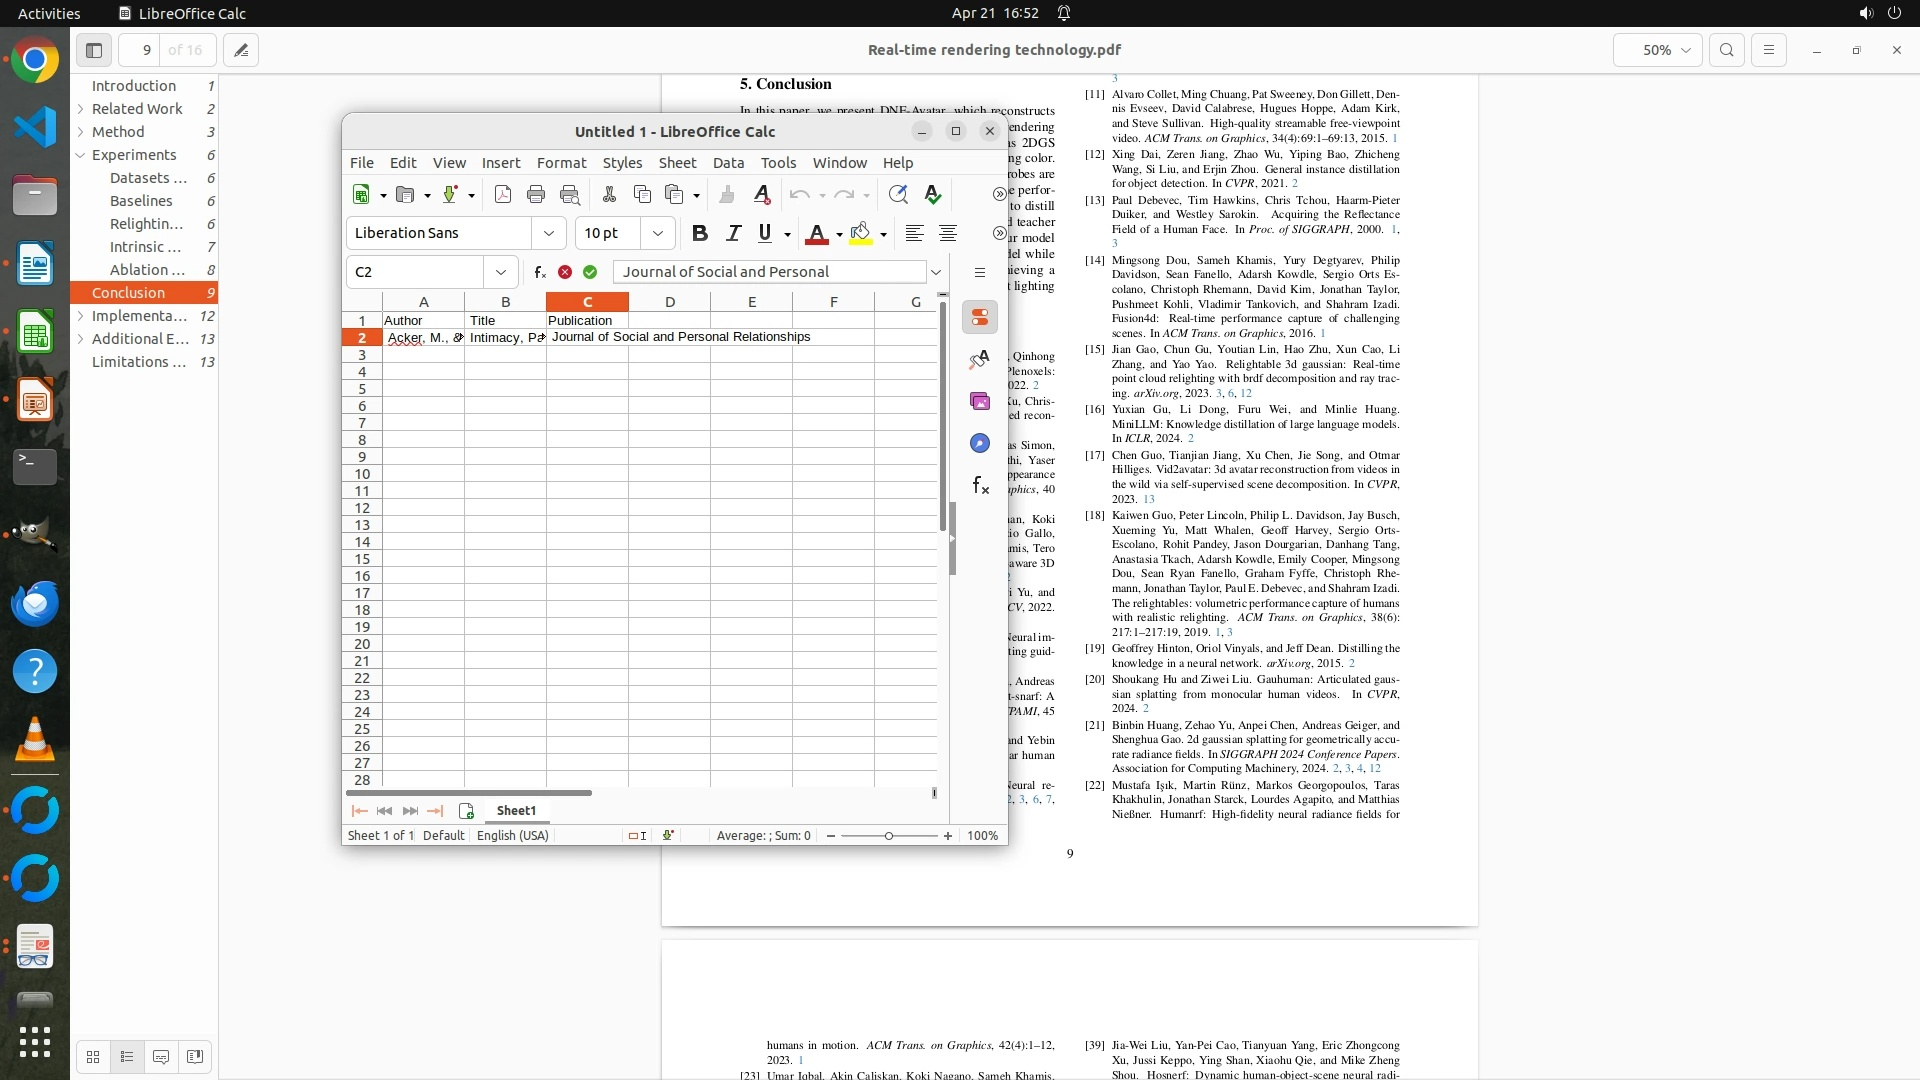Switch to the Sheet1 tab
This screenshot has height=1080, width=1920.
point(516,811)
